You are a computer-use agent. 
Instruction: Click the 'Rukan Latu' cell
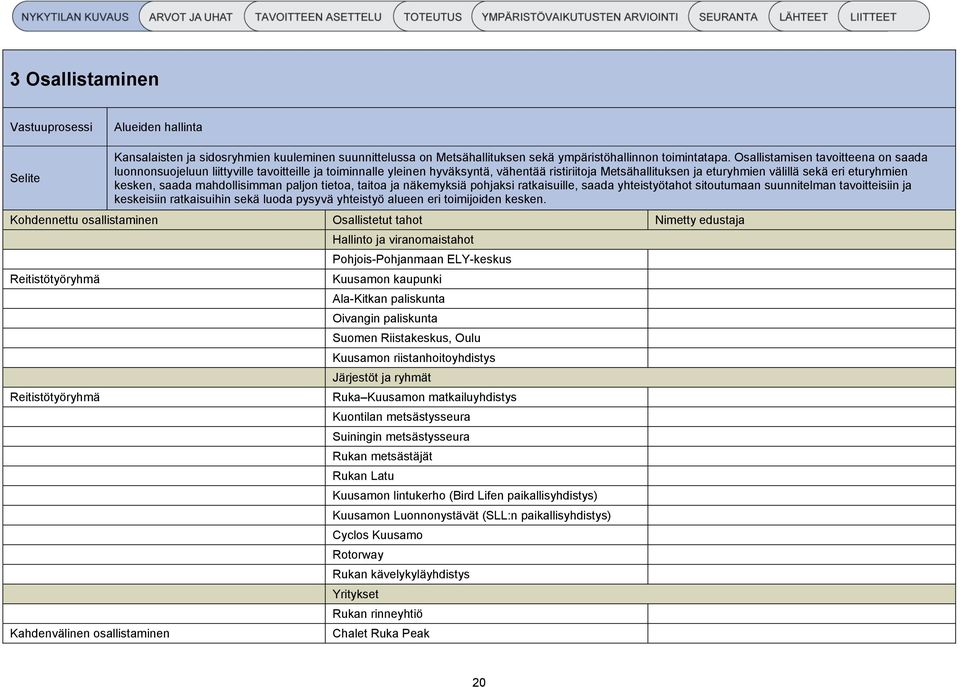(x=486, y=476)
